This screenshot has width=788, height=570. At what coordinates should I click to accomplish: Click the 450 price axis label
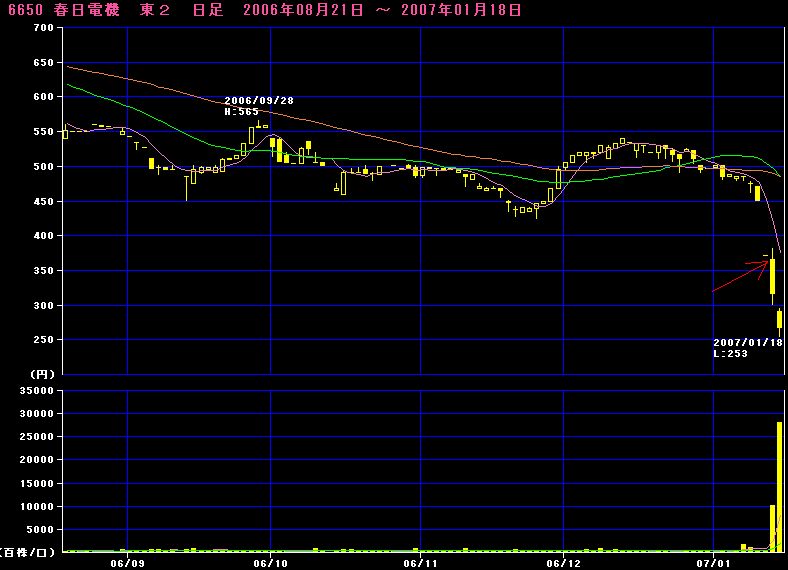44,202
